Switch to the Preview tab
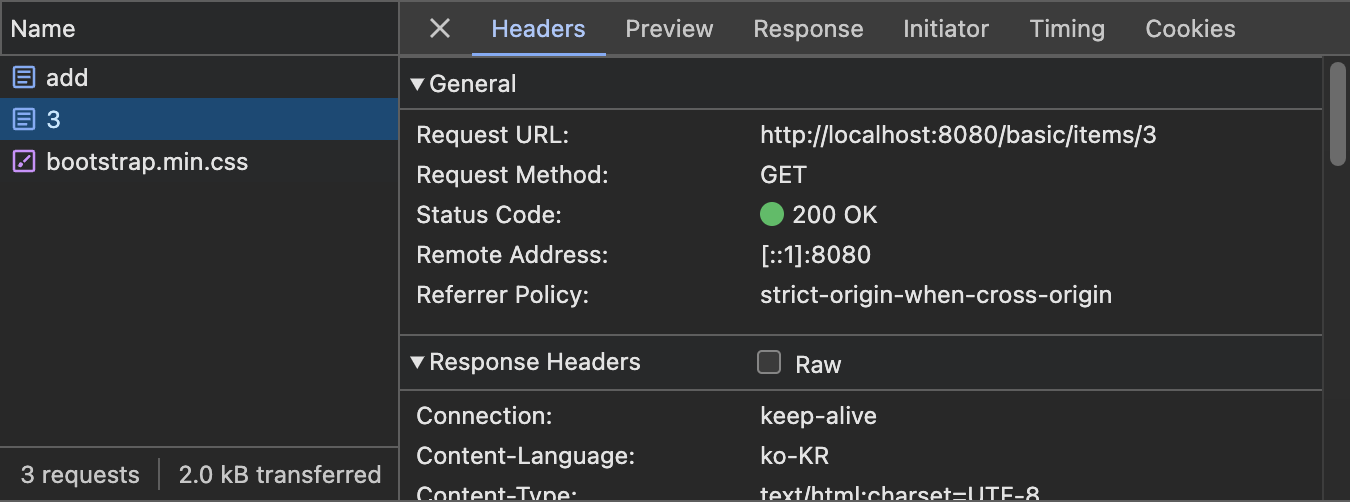The image size is (1350, 502). (x=669, y=29)
